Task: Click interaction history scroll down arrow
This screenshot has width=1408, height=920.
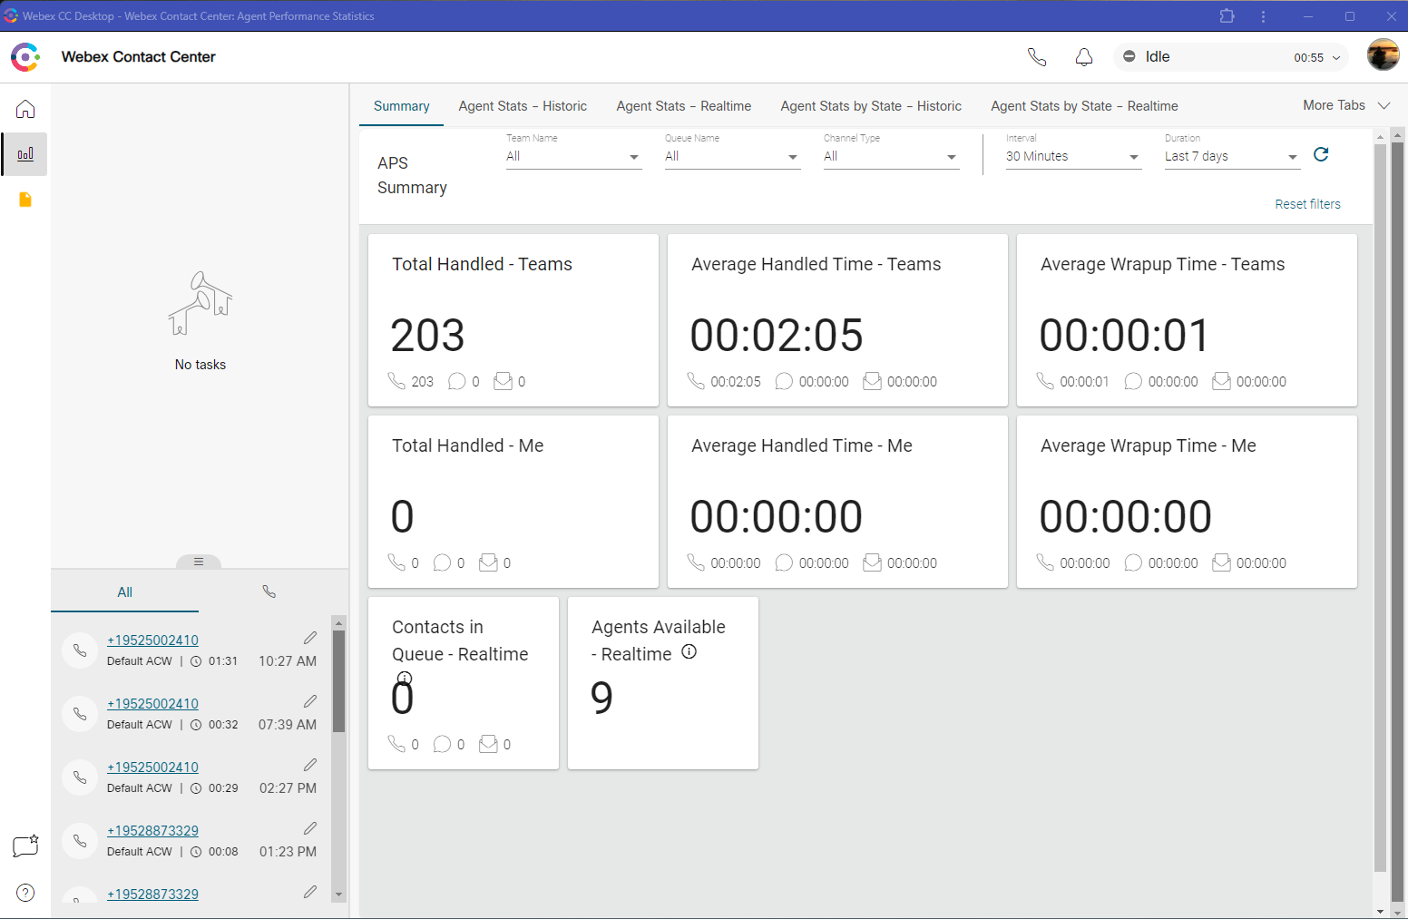Action: (x=339, y=895)
